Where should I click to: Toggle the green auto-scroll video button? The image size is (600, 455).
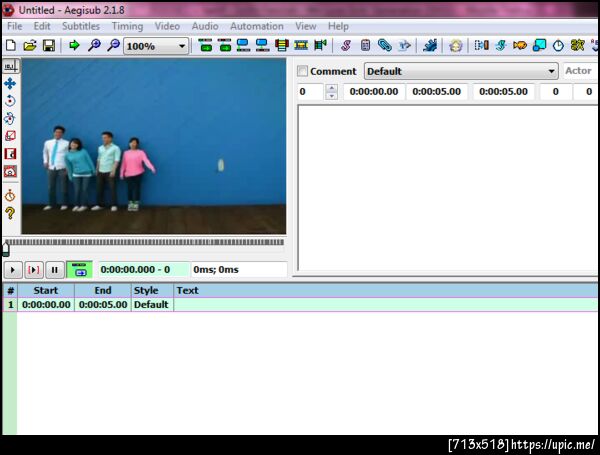pos(80,270)
